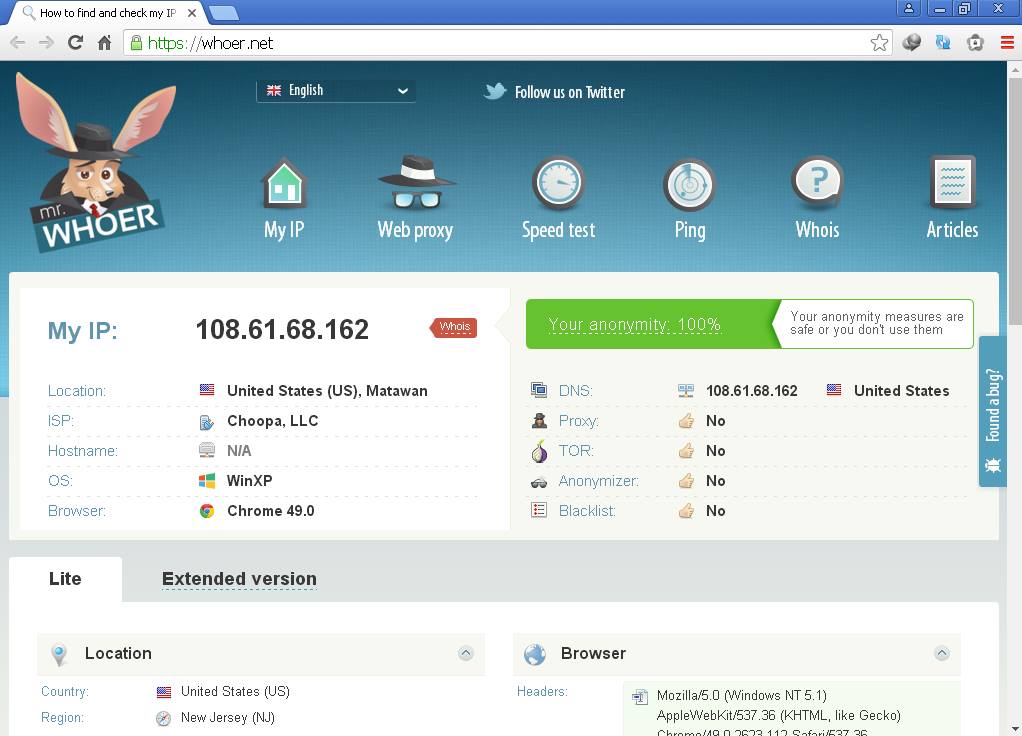
Task: Go to the browser home page
Action: (104, 43)
